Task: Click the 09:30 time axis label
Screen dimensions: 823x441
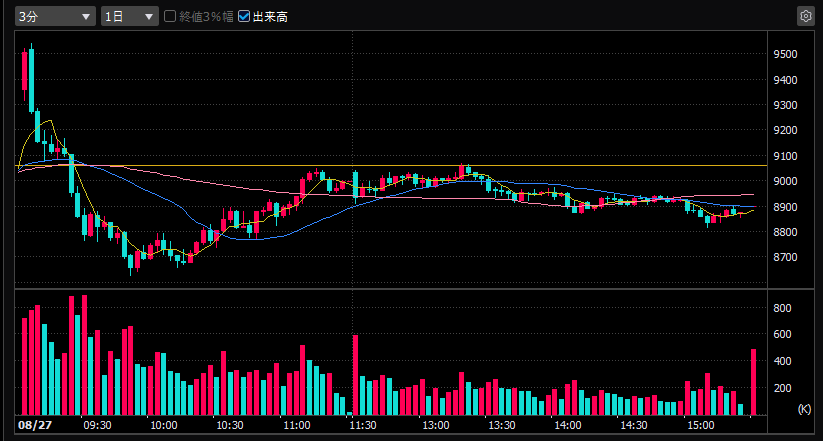Action: tap(98, 424)
